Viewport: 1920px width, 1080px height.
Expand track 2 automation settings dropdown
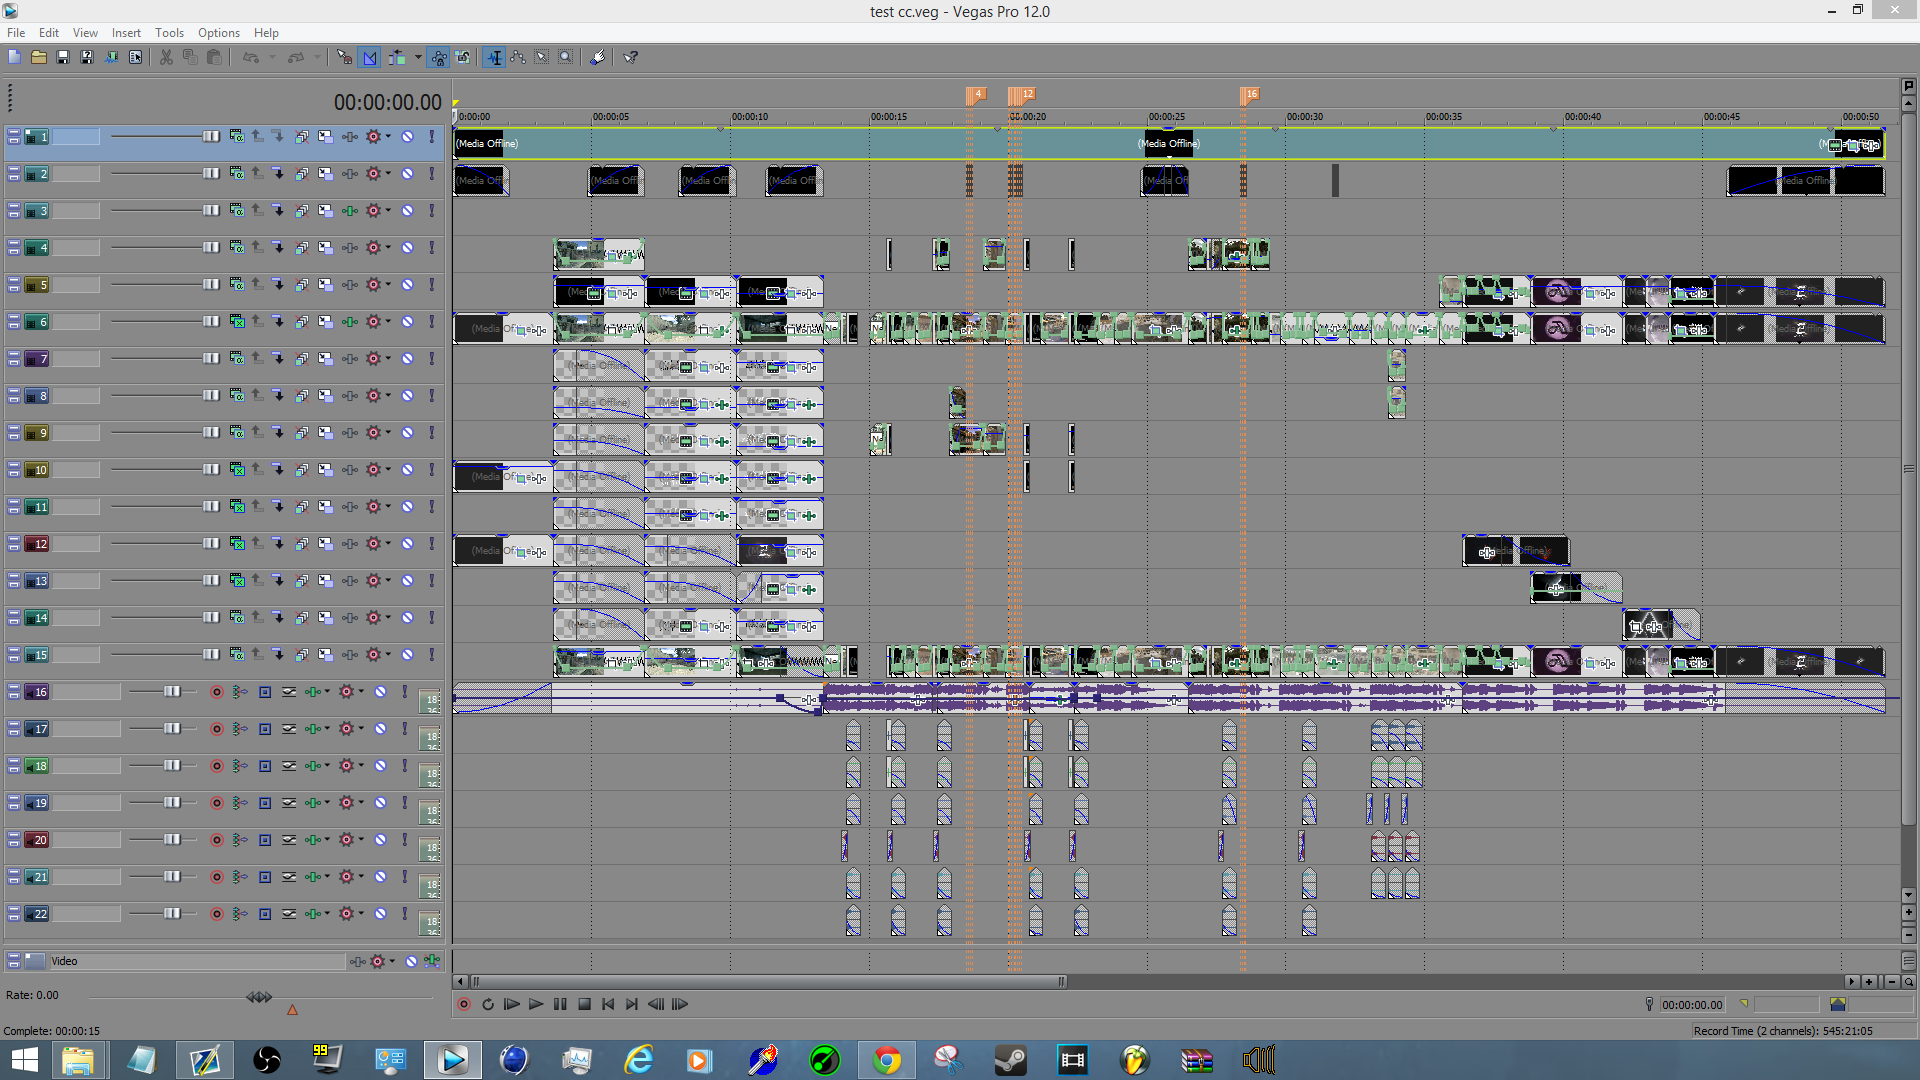388,173
